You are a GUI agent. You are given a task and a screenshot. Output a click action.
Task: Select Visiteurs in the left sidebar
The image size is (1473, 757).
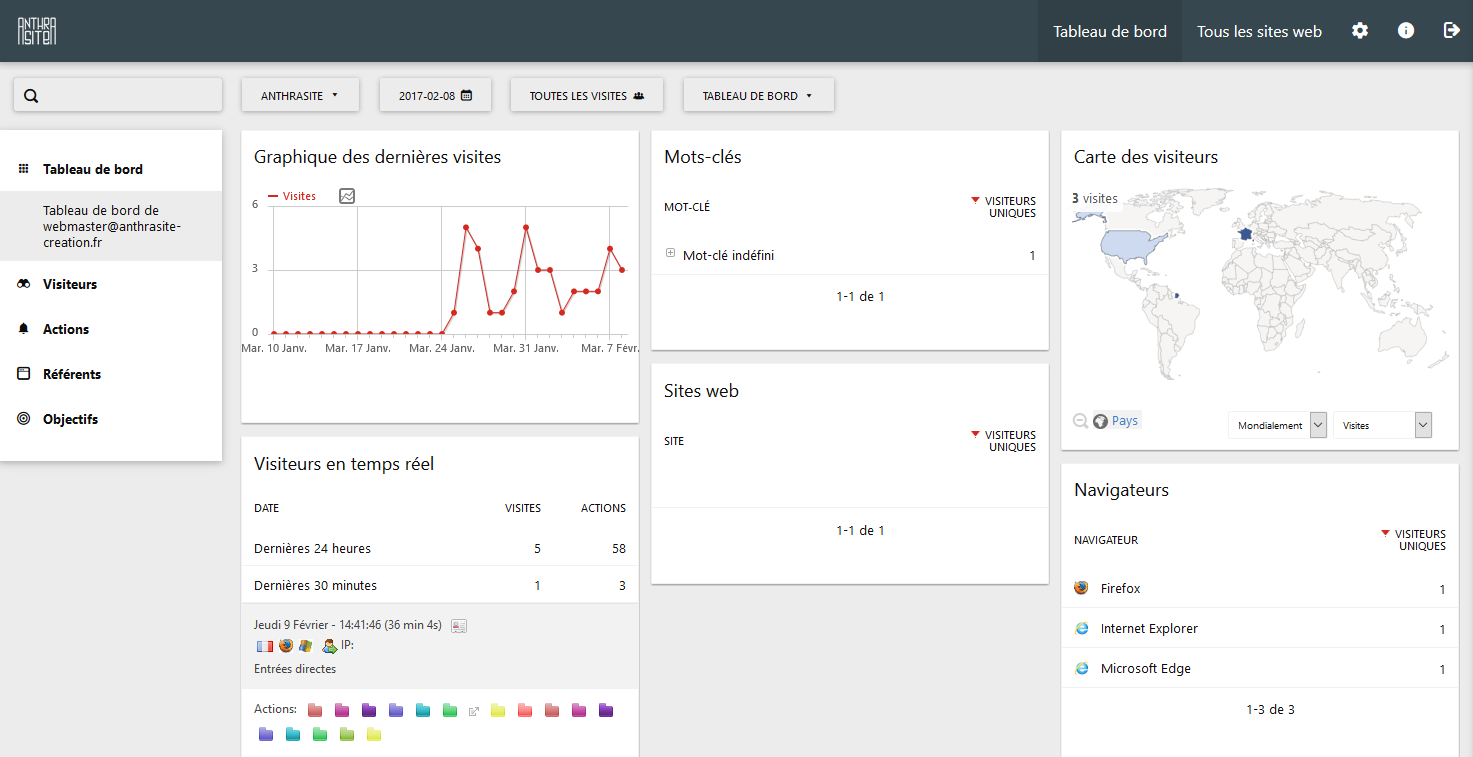point(70,284)
